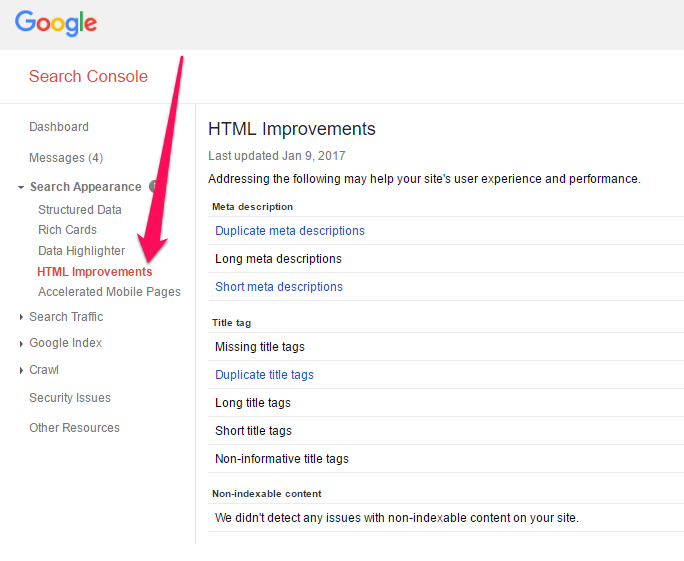The height and width of the screenshot is (561, 684).
Task: Select Search Traffic sidebar item
Action: (x=66, y=317)
